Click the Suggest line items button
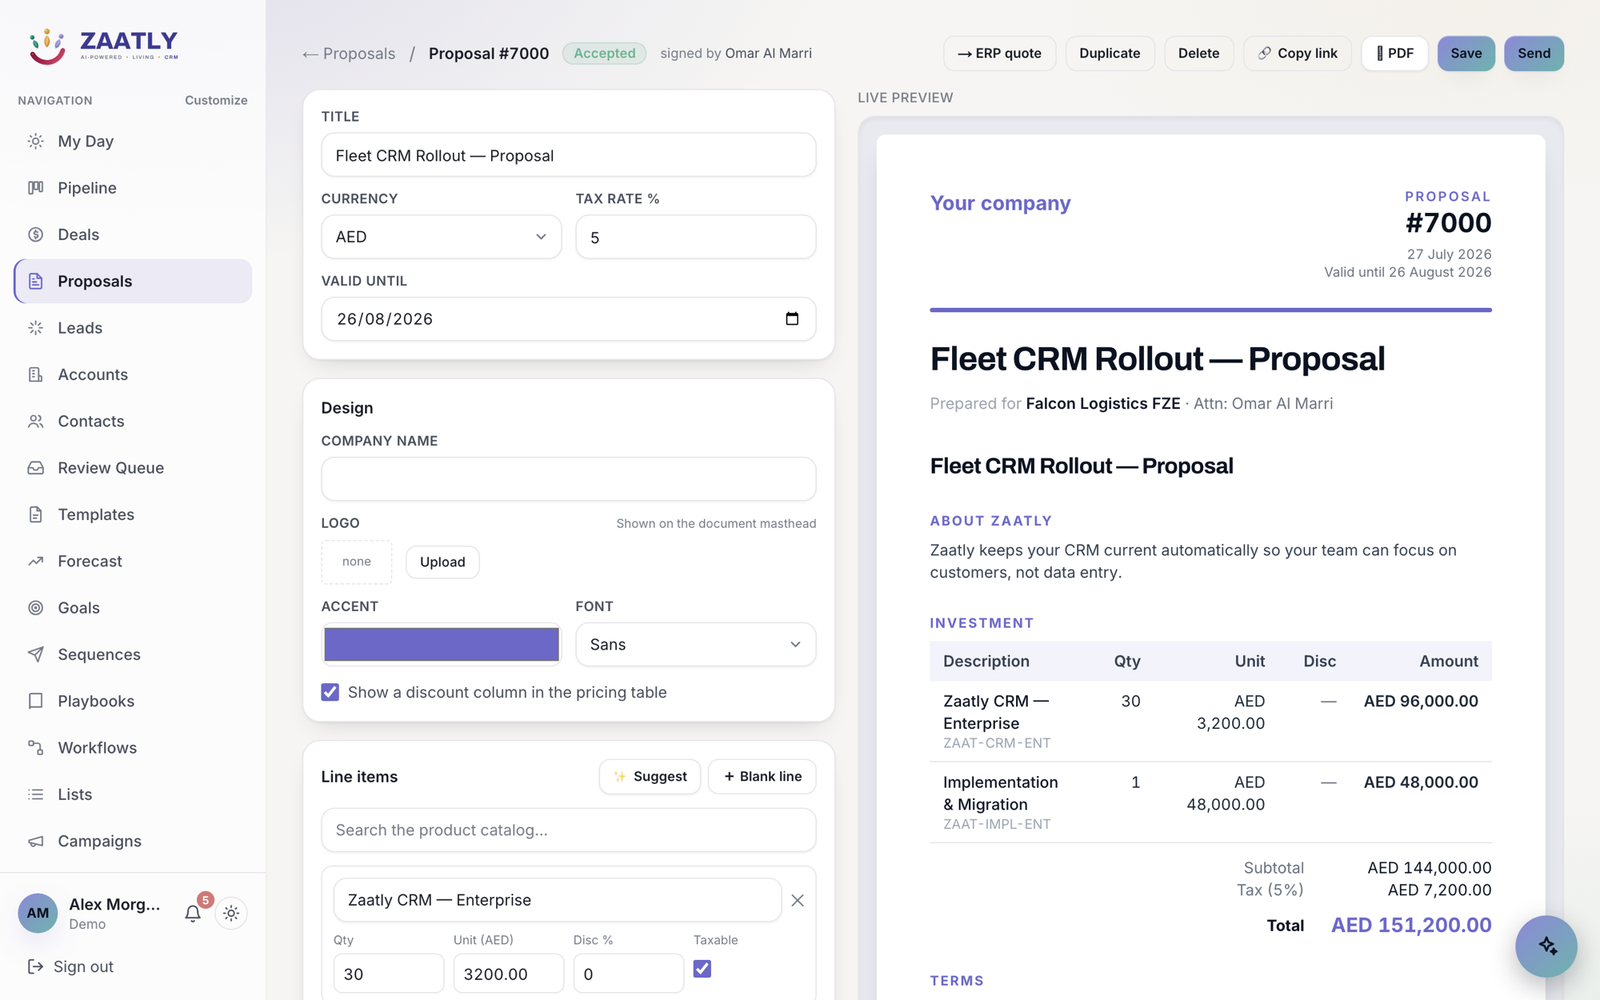Screen dimensions: 1600x1000 pos(650,777)
